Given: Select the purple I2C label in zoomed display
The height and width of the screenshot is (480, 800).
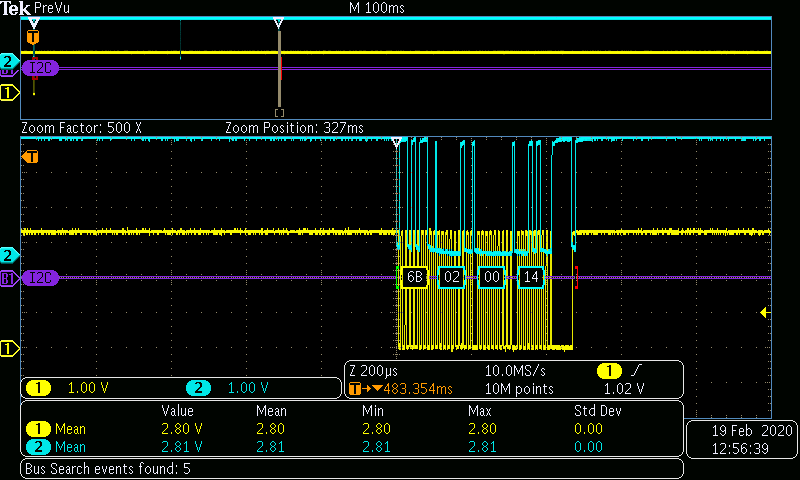Looking at the screenshot, I should (40, 277).
